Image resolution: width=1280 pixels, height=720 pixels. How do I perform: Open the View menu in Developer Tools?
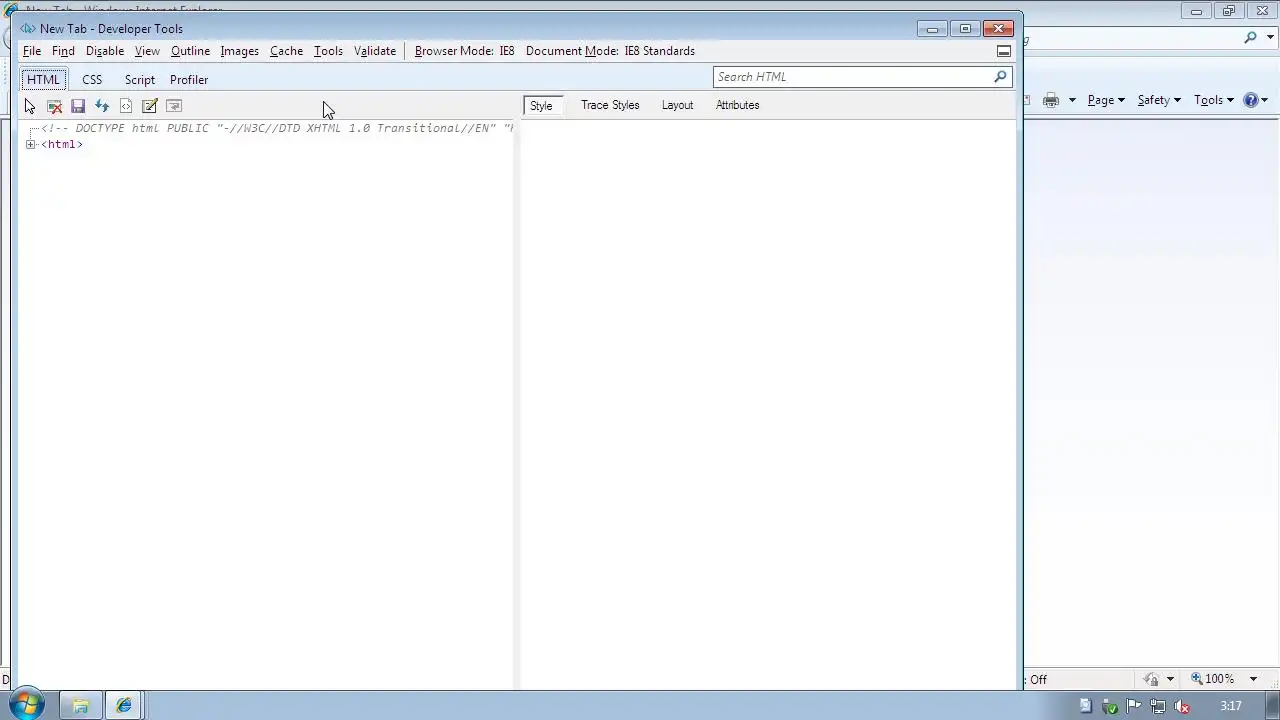tap(147, 51)
